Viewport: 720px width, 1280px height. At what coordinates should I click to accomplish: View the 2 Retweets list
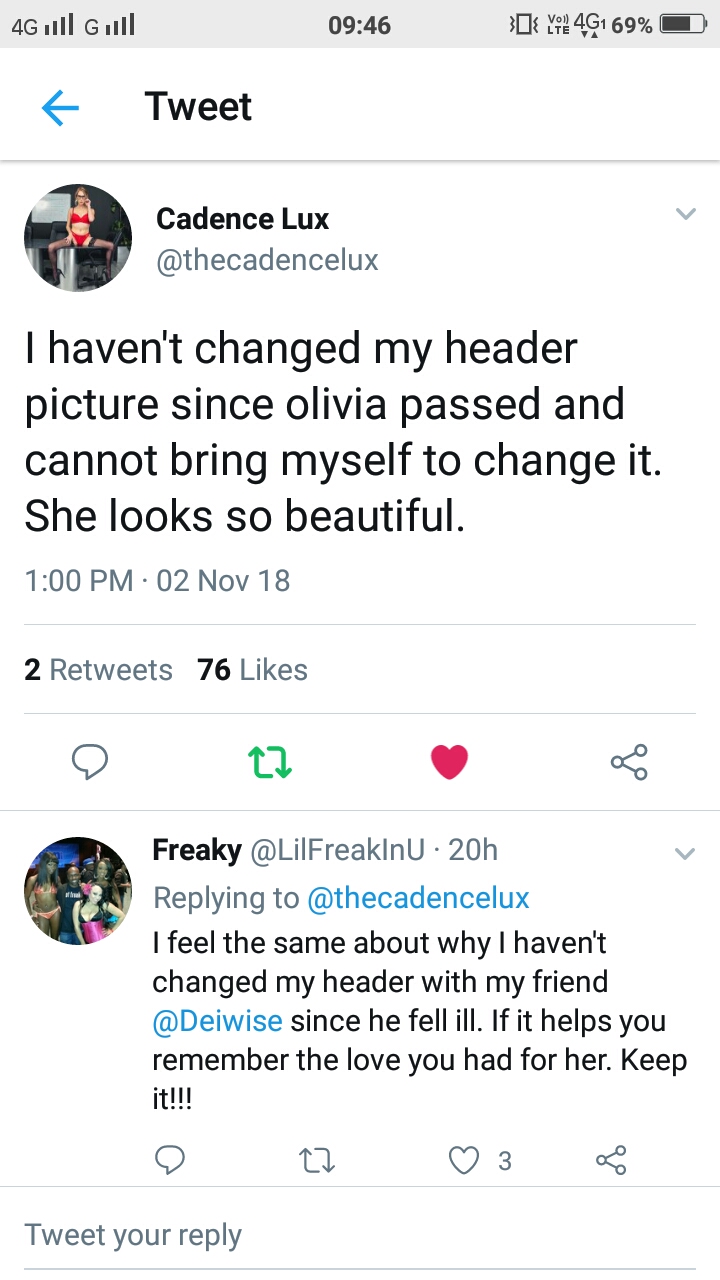click(x=98, y=669)
